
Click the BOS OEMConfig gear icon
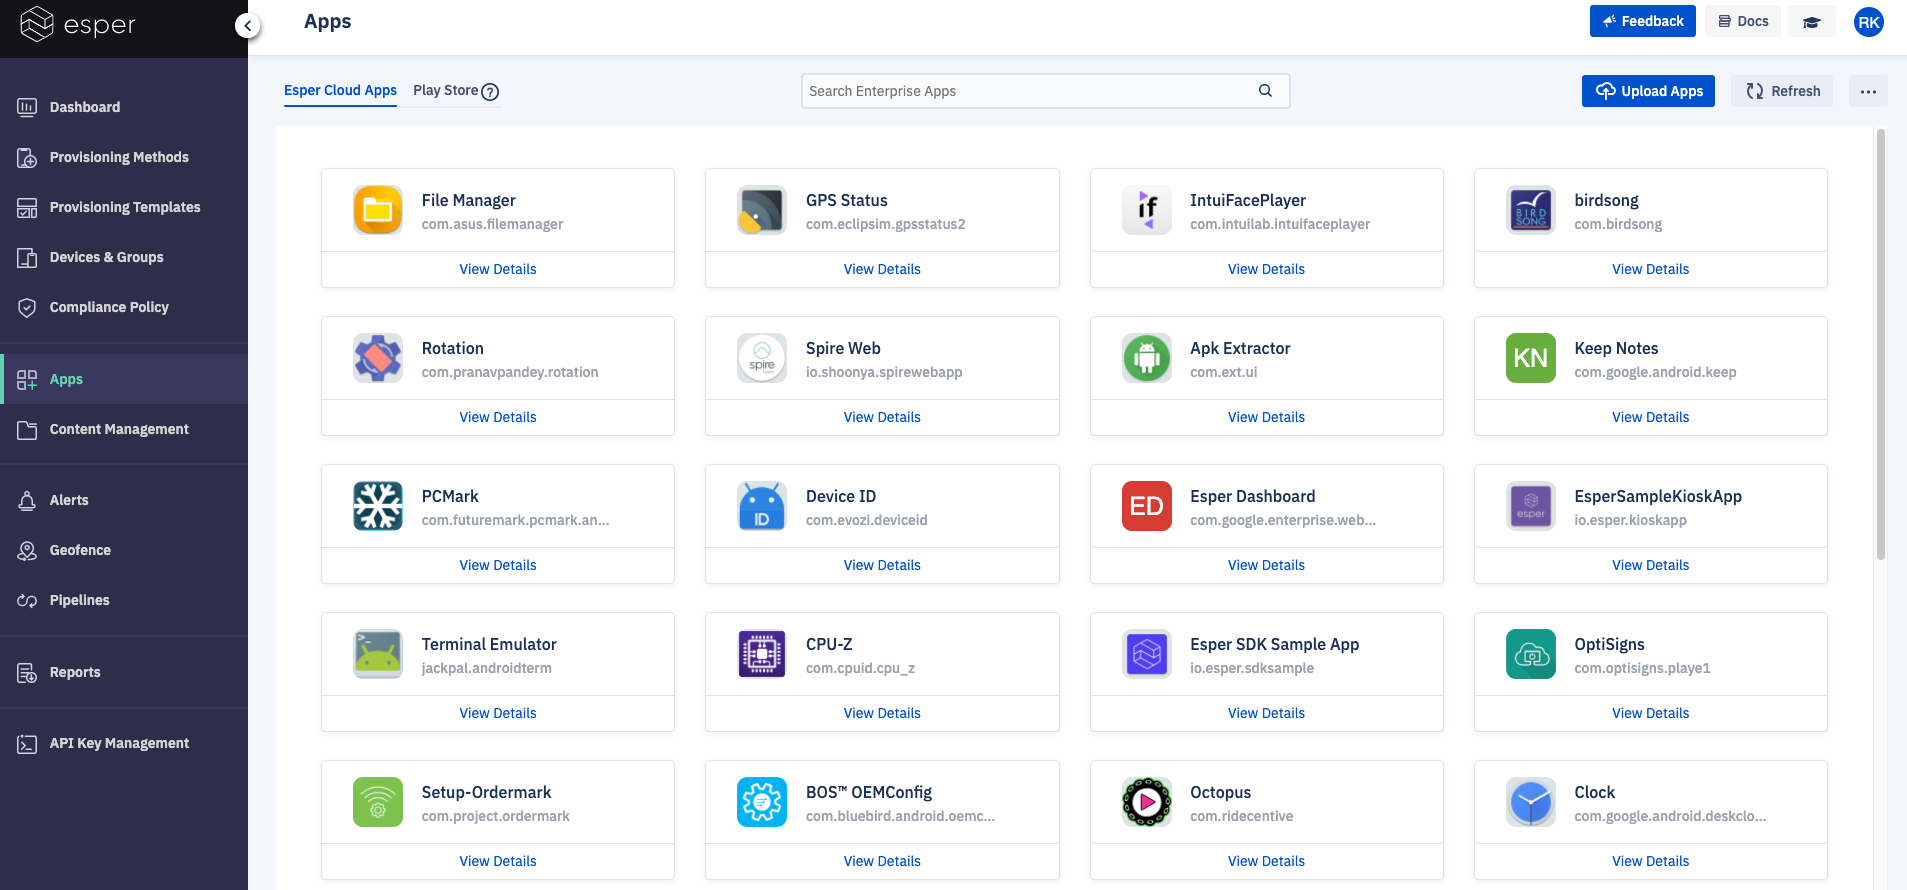pos(762,802)
